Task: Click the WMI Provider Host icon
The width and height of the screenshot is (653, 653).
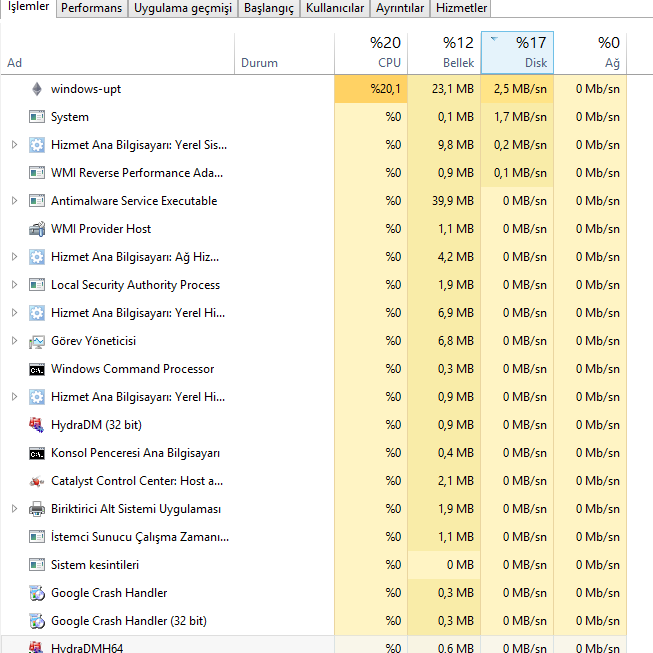Action: tap(37, 229)
